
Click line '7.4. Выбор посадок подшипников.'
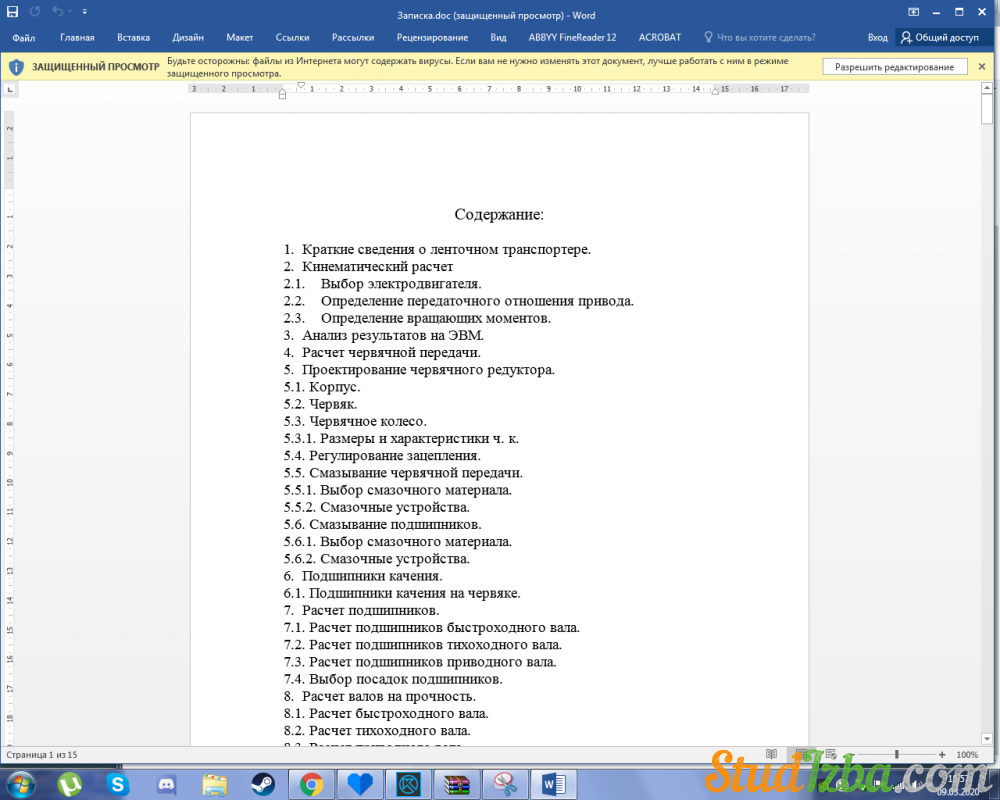pyautogui.click(x=393, y=679)
